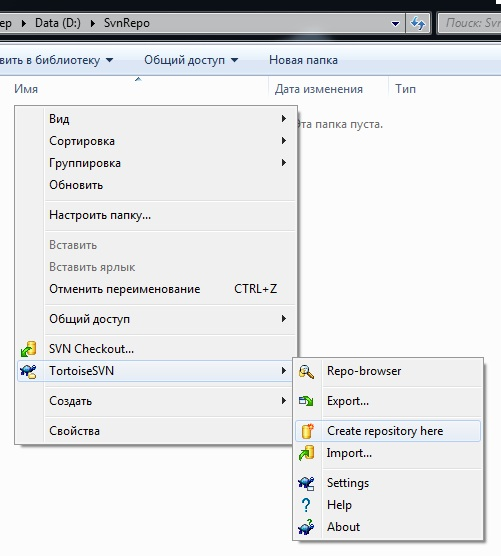The width and height of the screenshot is (501, 556).
Task: Click the Help question mark icon
Action: [x=306, y=505]
